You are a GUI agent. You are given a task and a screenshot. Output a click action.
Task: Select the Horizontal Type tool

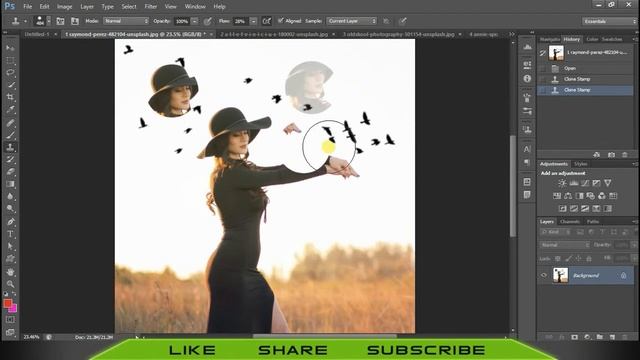coord(10,234)
